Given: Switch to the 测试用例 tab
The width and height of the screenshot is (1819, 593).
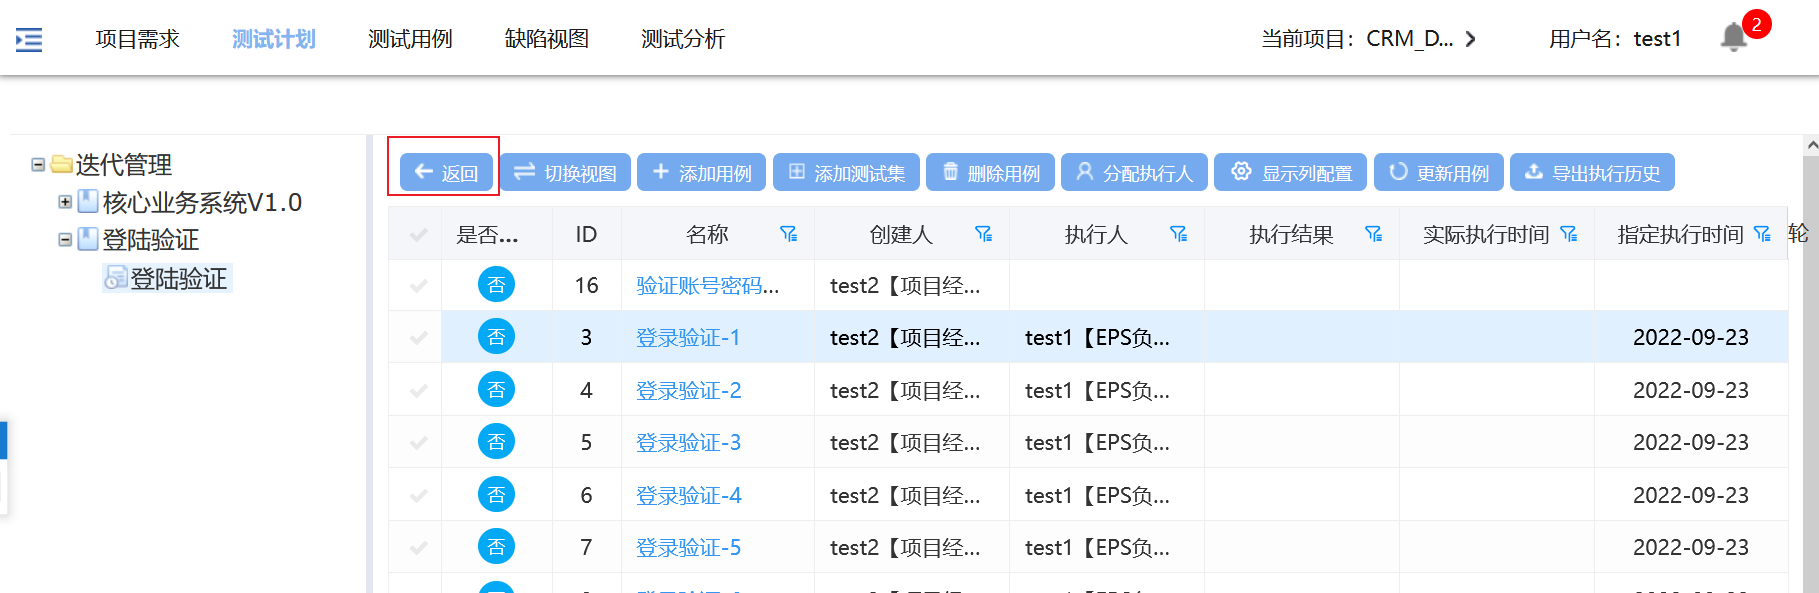Looking at the screenshot, I should pos(410,39).
